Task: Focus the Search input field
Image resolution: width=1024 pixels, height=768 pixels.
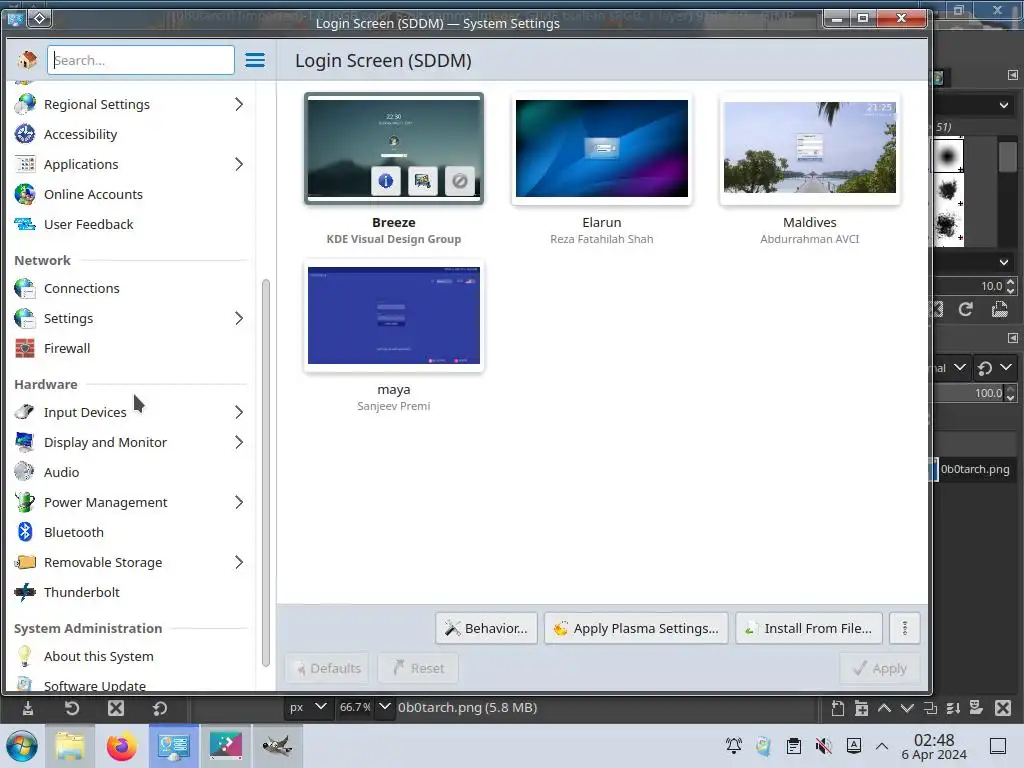Action: coord(140,60)
